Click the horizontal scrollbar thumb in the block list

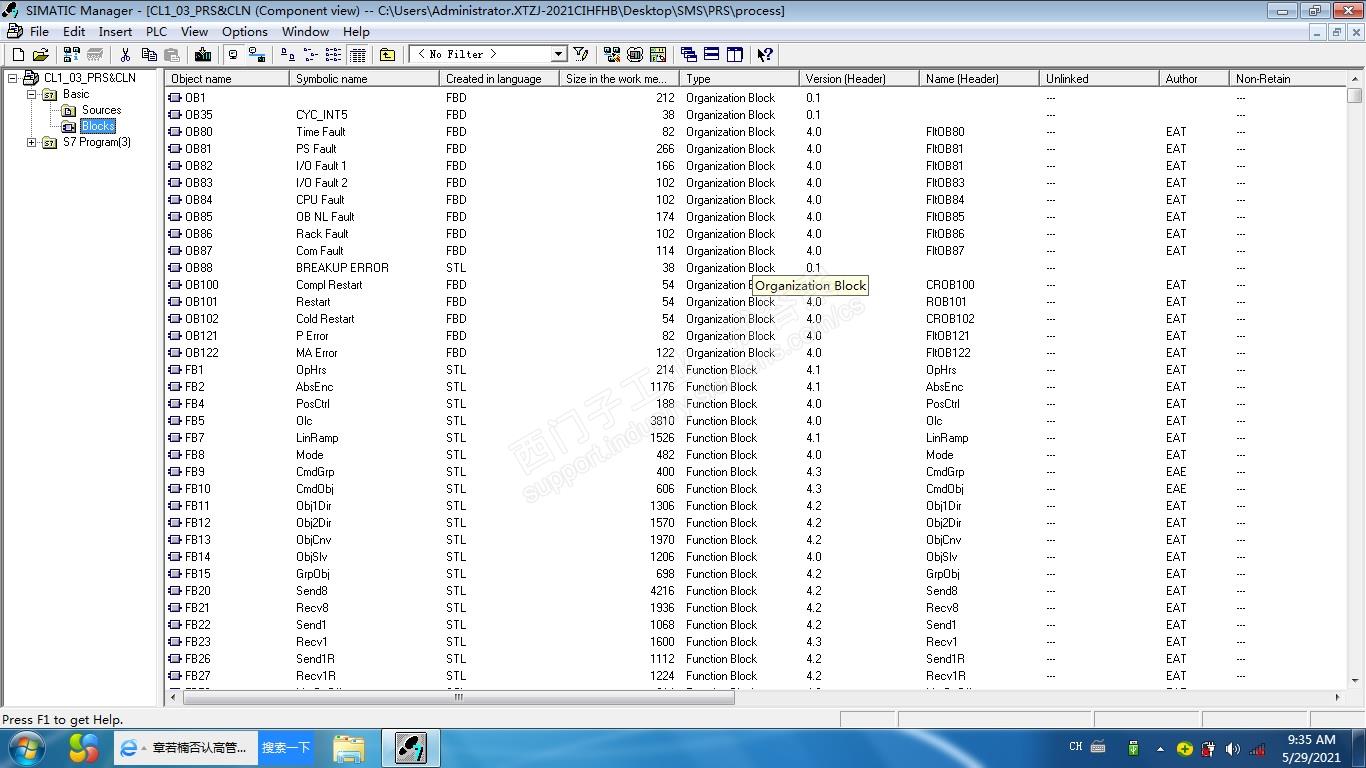[x=459, y=697]
